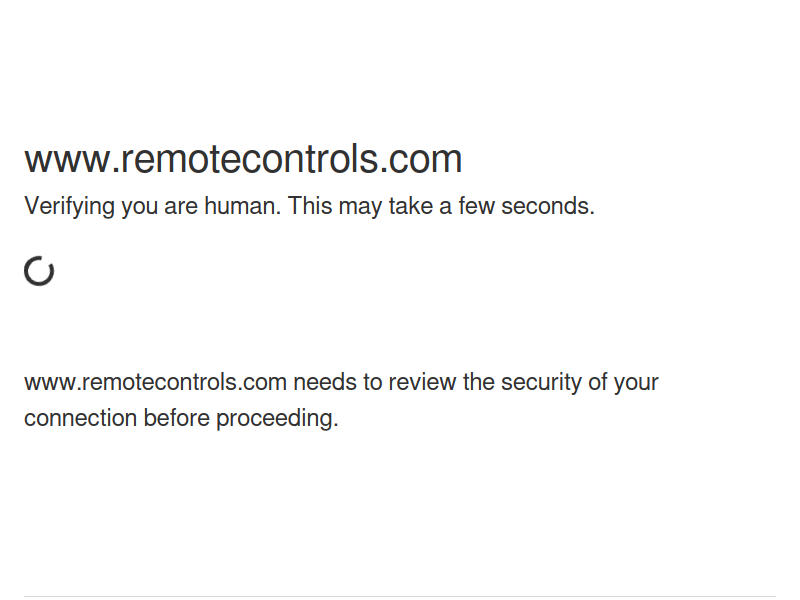The image size is (800, 600).
Task: Click the word "seconds." in the subtitle
Action: pos(547,206)
